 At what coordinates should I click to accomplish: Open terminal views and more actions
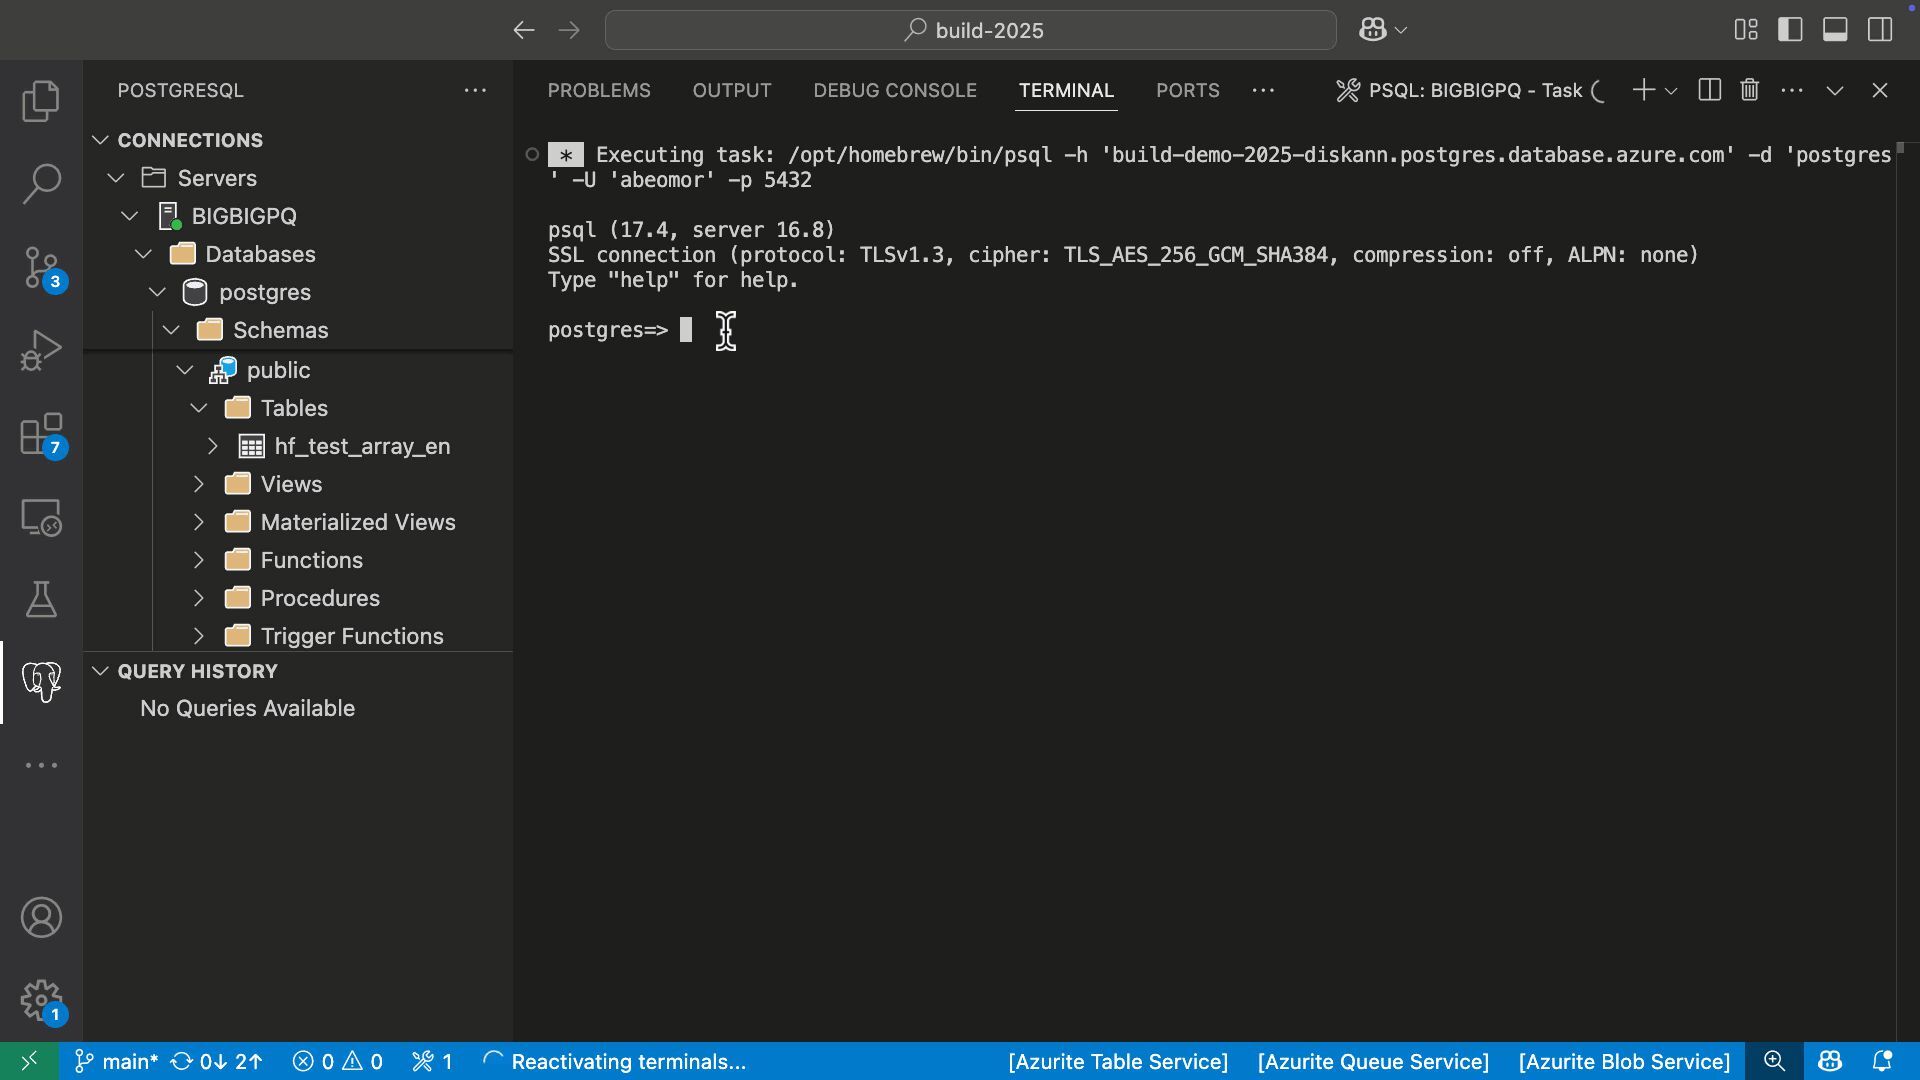coord(1792,90)
